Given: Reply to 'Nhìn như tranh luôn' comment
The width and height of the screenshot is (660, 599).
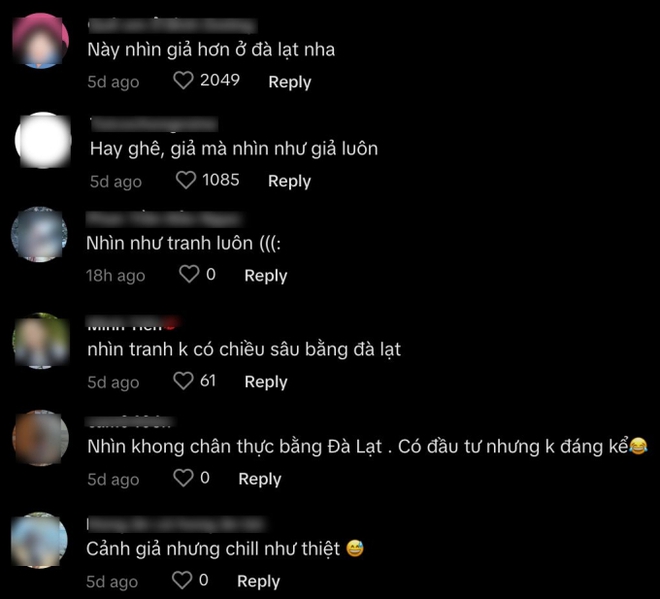Looking at the screenshot, I should (266, 276).
